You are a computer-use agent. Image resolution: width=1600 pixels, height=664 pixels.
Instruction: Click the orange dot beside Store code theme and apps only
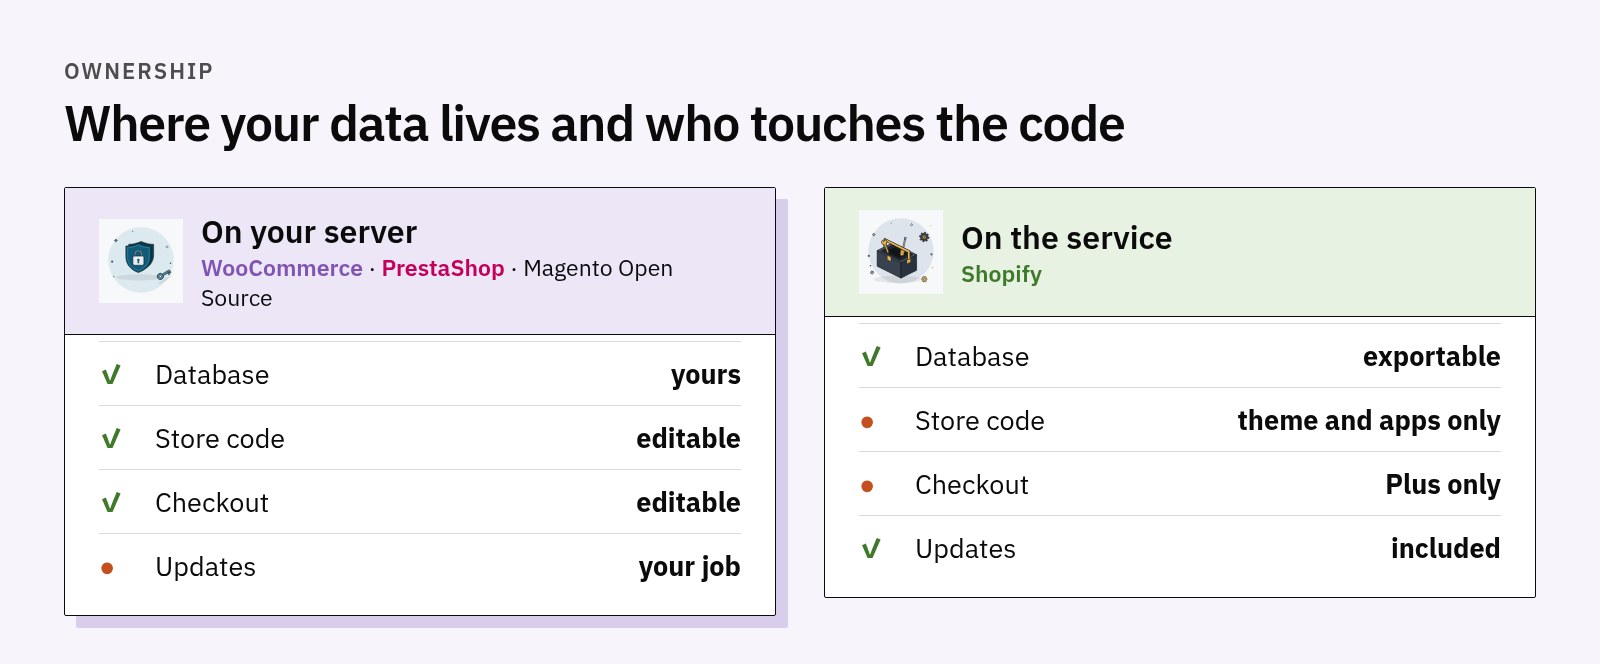[867, 422]
